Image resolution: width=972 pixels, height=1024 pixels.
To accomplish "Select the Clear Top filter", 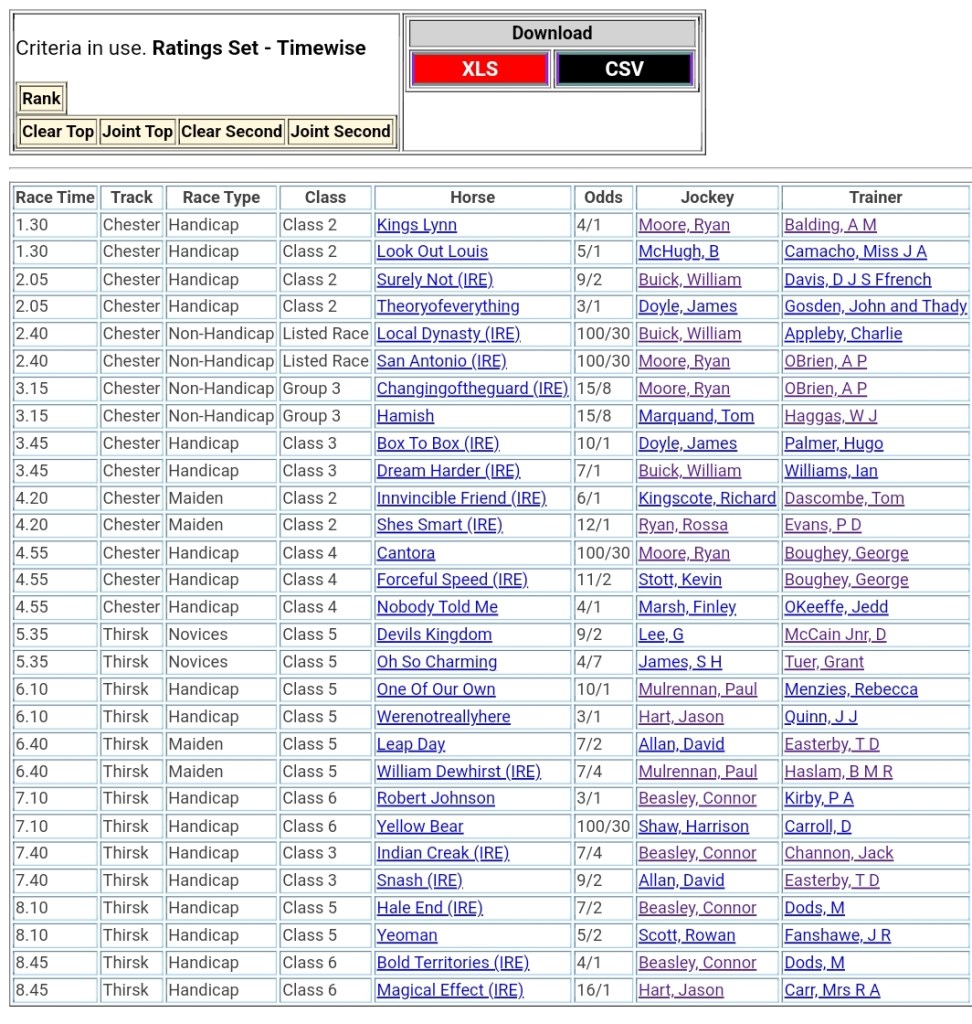I will click(58, 131).
